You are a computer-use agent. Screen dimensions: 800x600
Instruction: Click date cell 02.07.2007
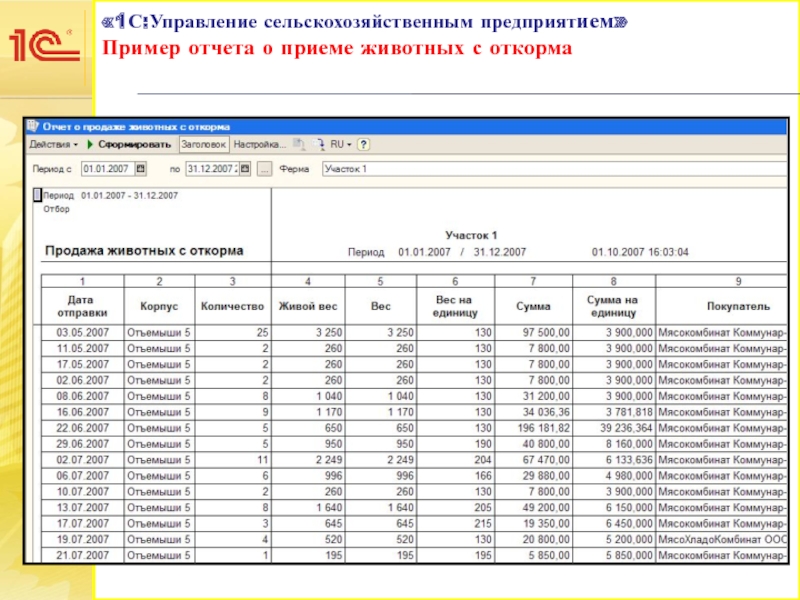(83, 460)
